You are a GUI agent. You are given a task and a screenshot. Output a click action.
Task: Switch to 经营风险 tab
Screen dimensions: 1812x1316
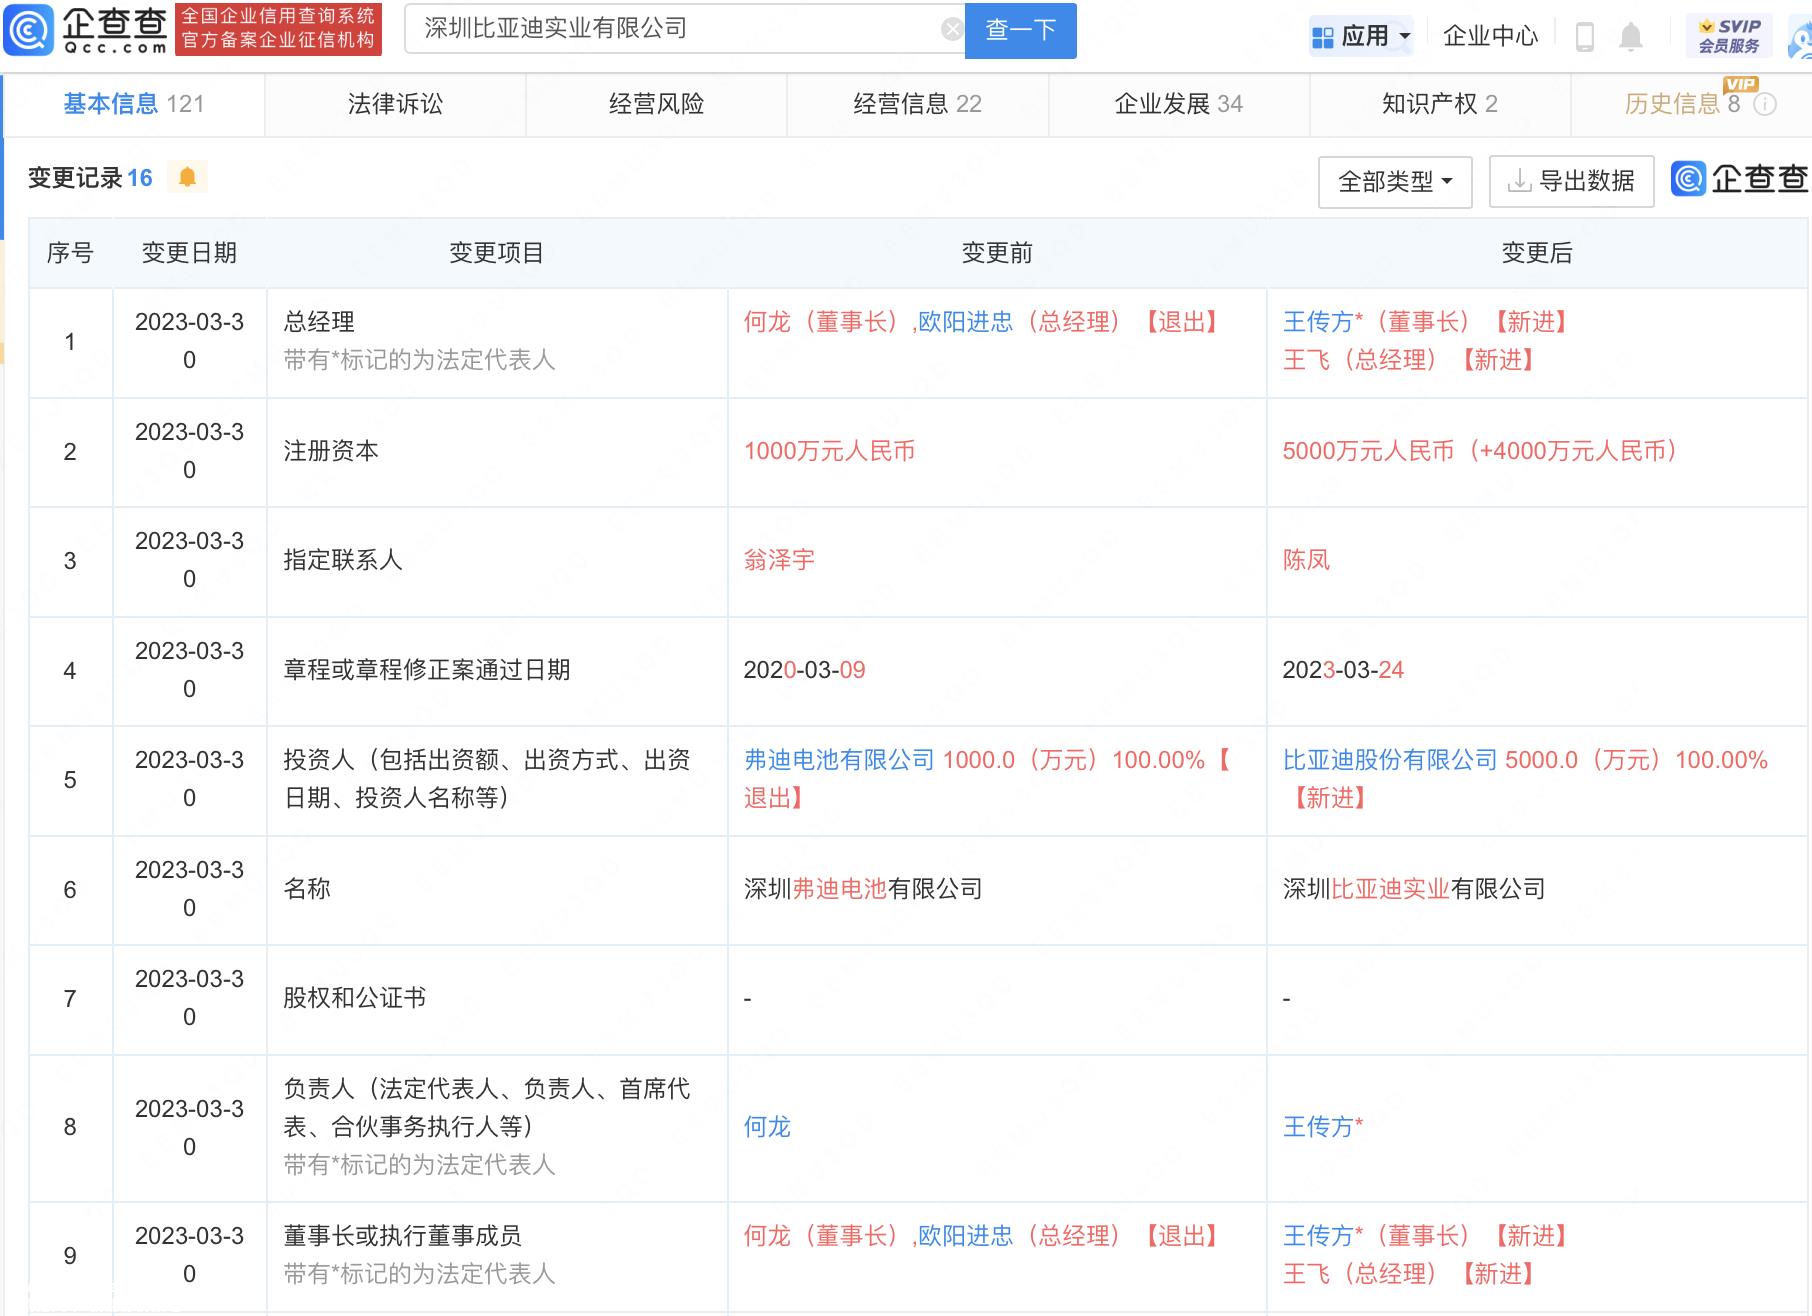[656, 104]
